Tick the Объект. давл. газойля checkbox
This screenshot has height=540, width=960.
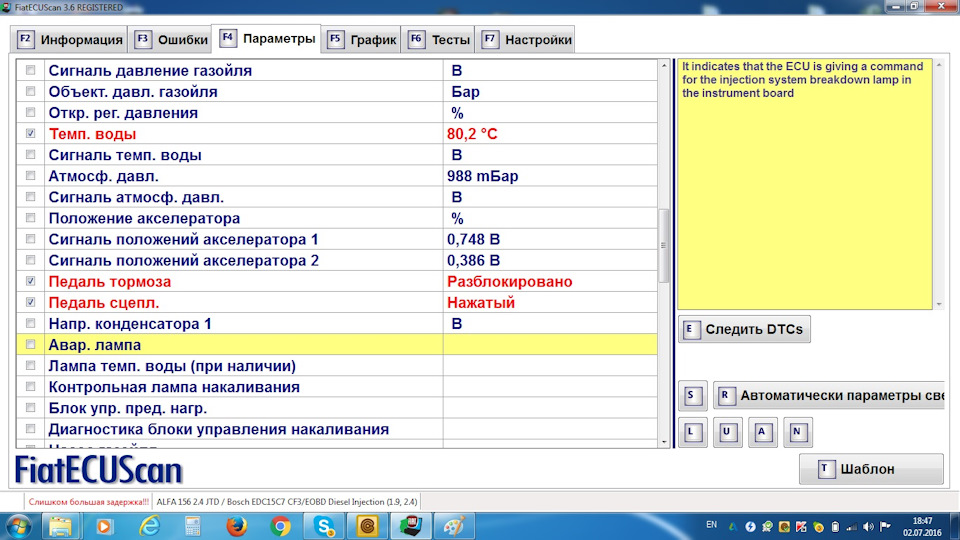tap(31, 91)
